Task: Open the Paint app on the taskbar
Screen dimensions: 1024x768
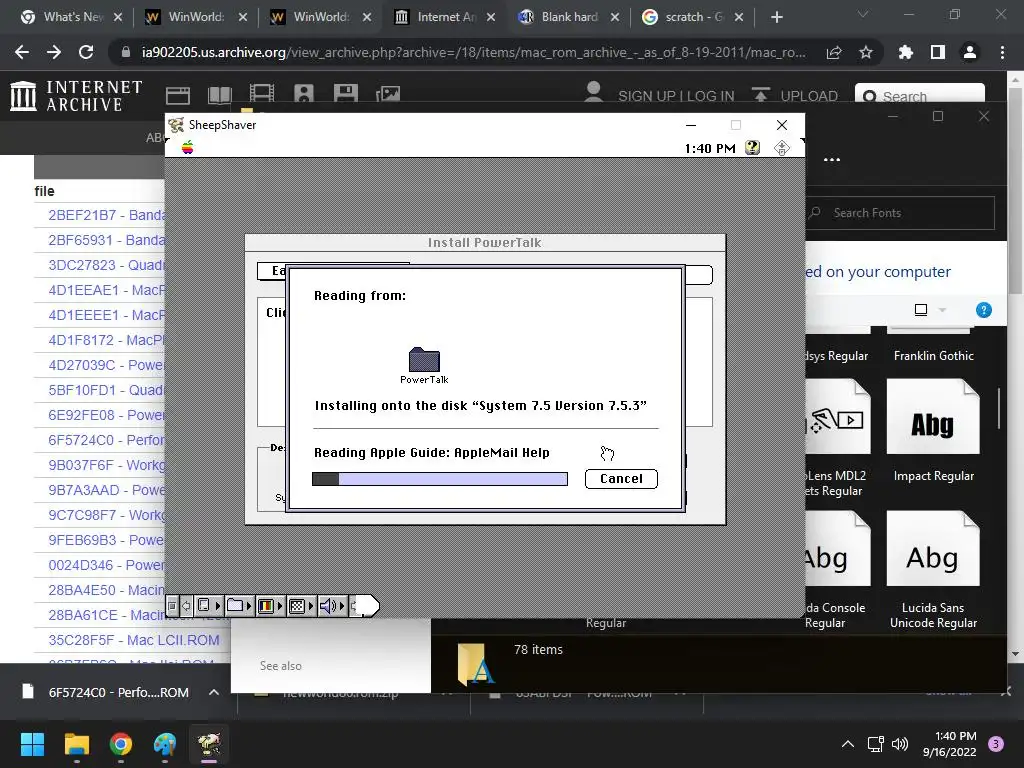Action: click(165, 744)
